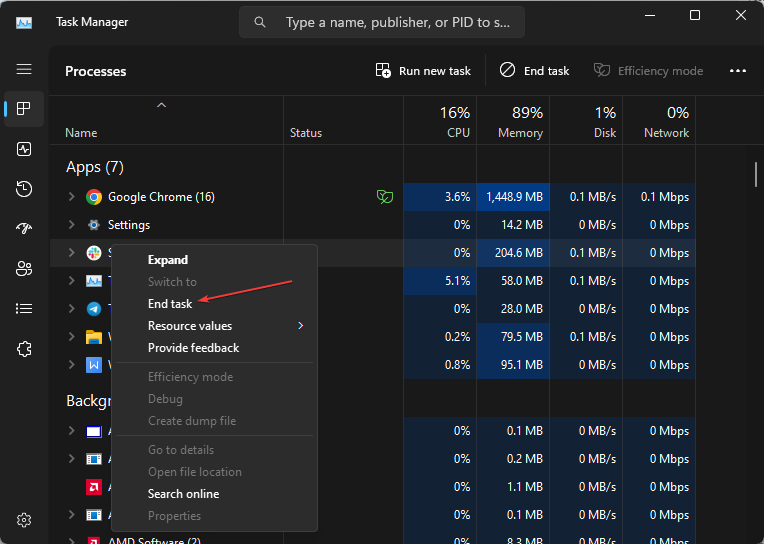
Task: Expand the Settings process group
Action: pyautogui.click(x=71, y=225)
